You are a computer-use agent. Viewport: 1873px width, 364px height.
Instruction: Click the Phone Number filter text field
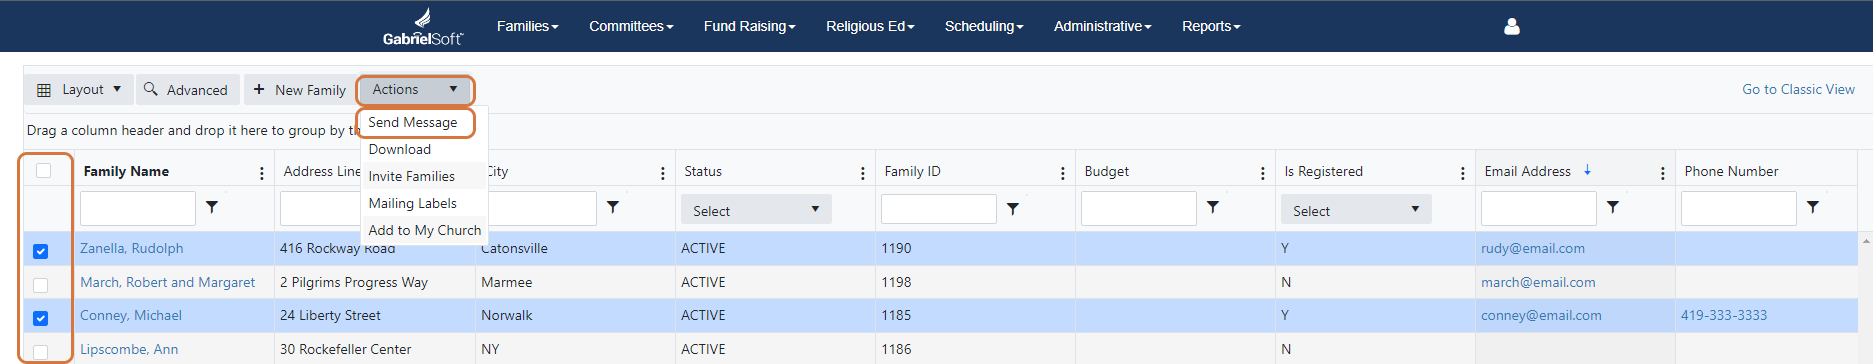pyautogui.click(x=1739, y=208)
